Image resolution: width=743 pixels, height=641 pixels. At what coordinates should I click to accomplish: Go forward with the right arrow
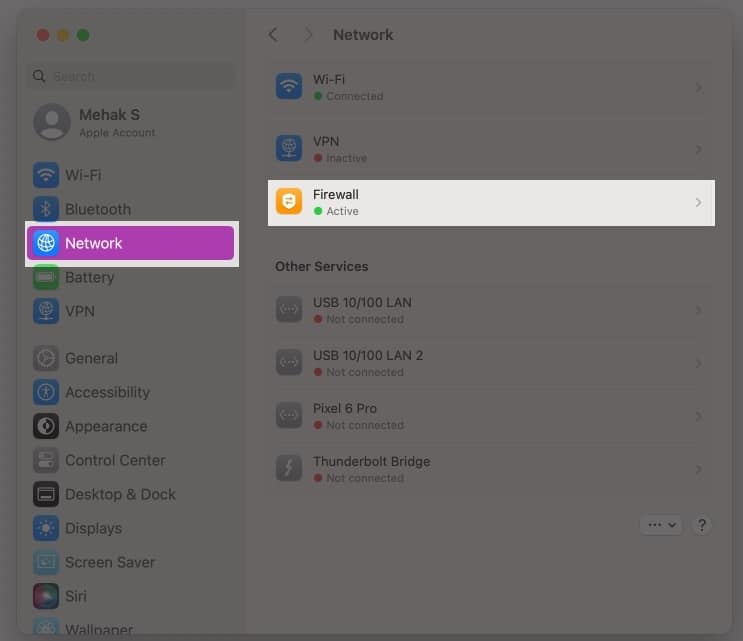308,35
